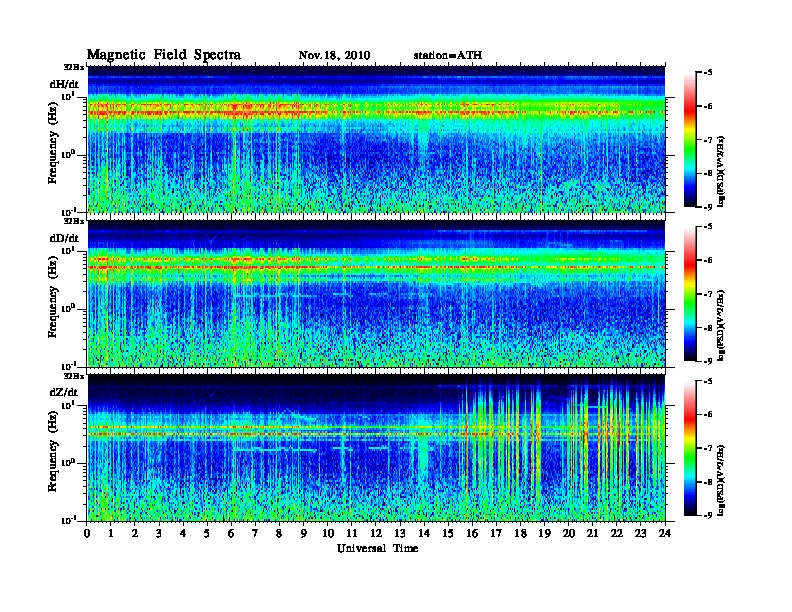Click the color bar beside the dZ/dt panel

tap(690, 448)
